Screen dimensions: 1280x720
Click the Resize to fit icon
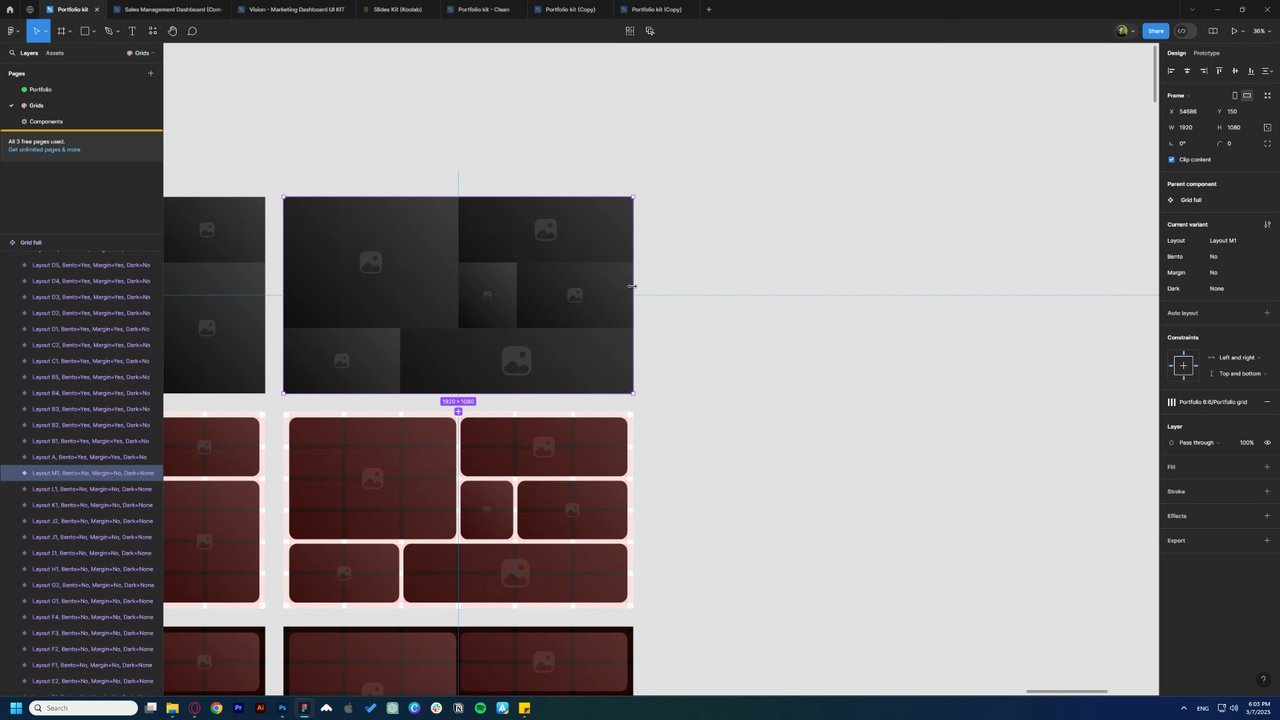(x=1267, y=95)
